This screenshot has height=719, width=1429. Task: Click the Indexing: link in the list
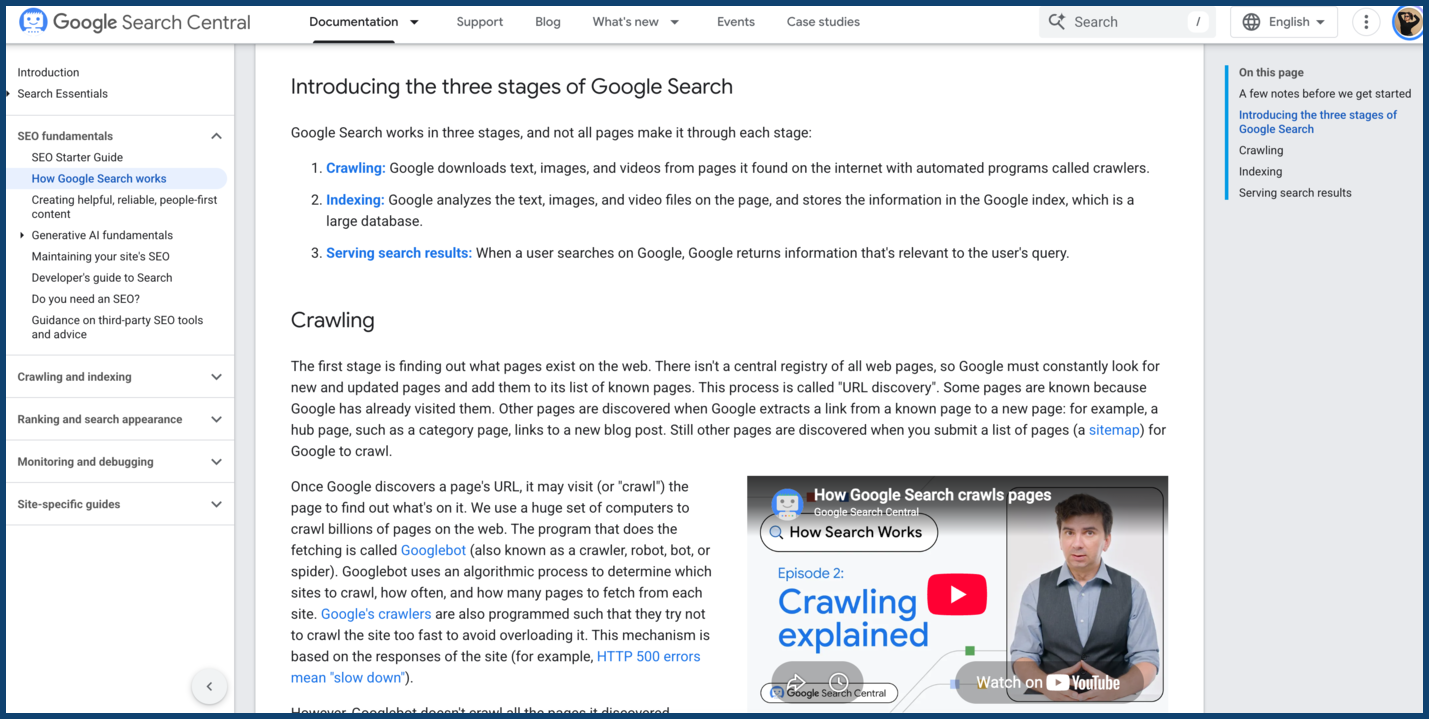[x=355, y=200]
